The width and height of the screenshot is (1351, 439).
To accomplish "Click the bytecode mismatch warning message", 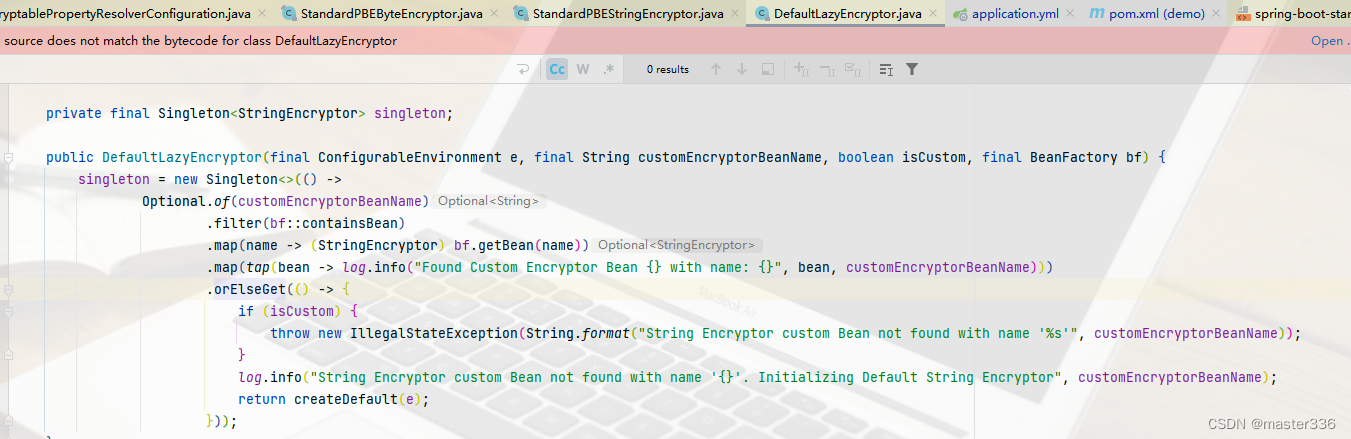I will (200, 41).
